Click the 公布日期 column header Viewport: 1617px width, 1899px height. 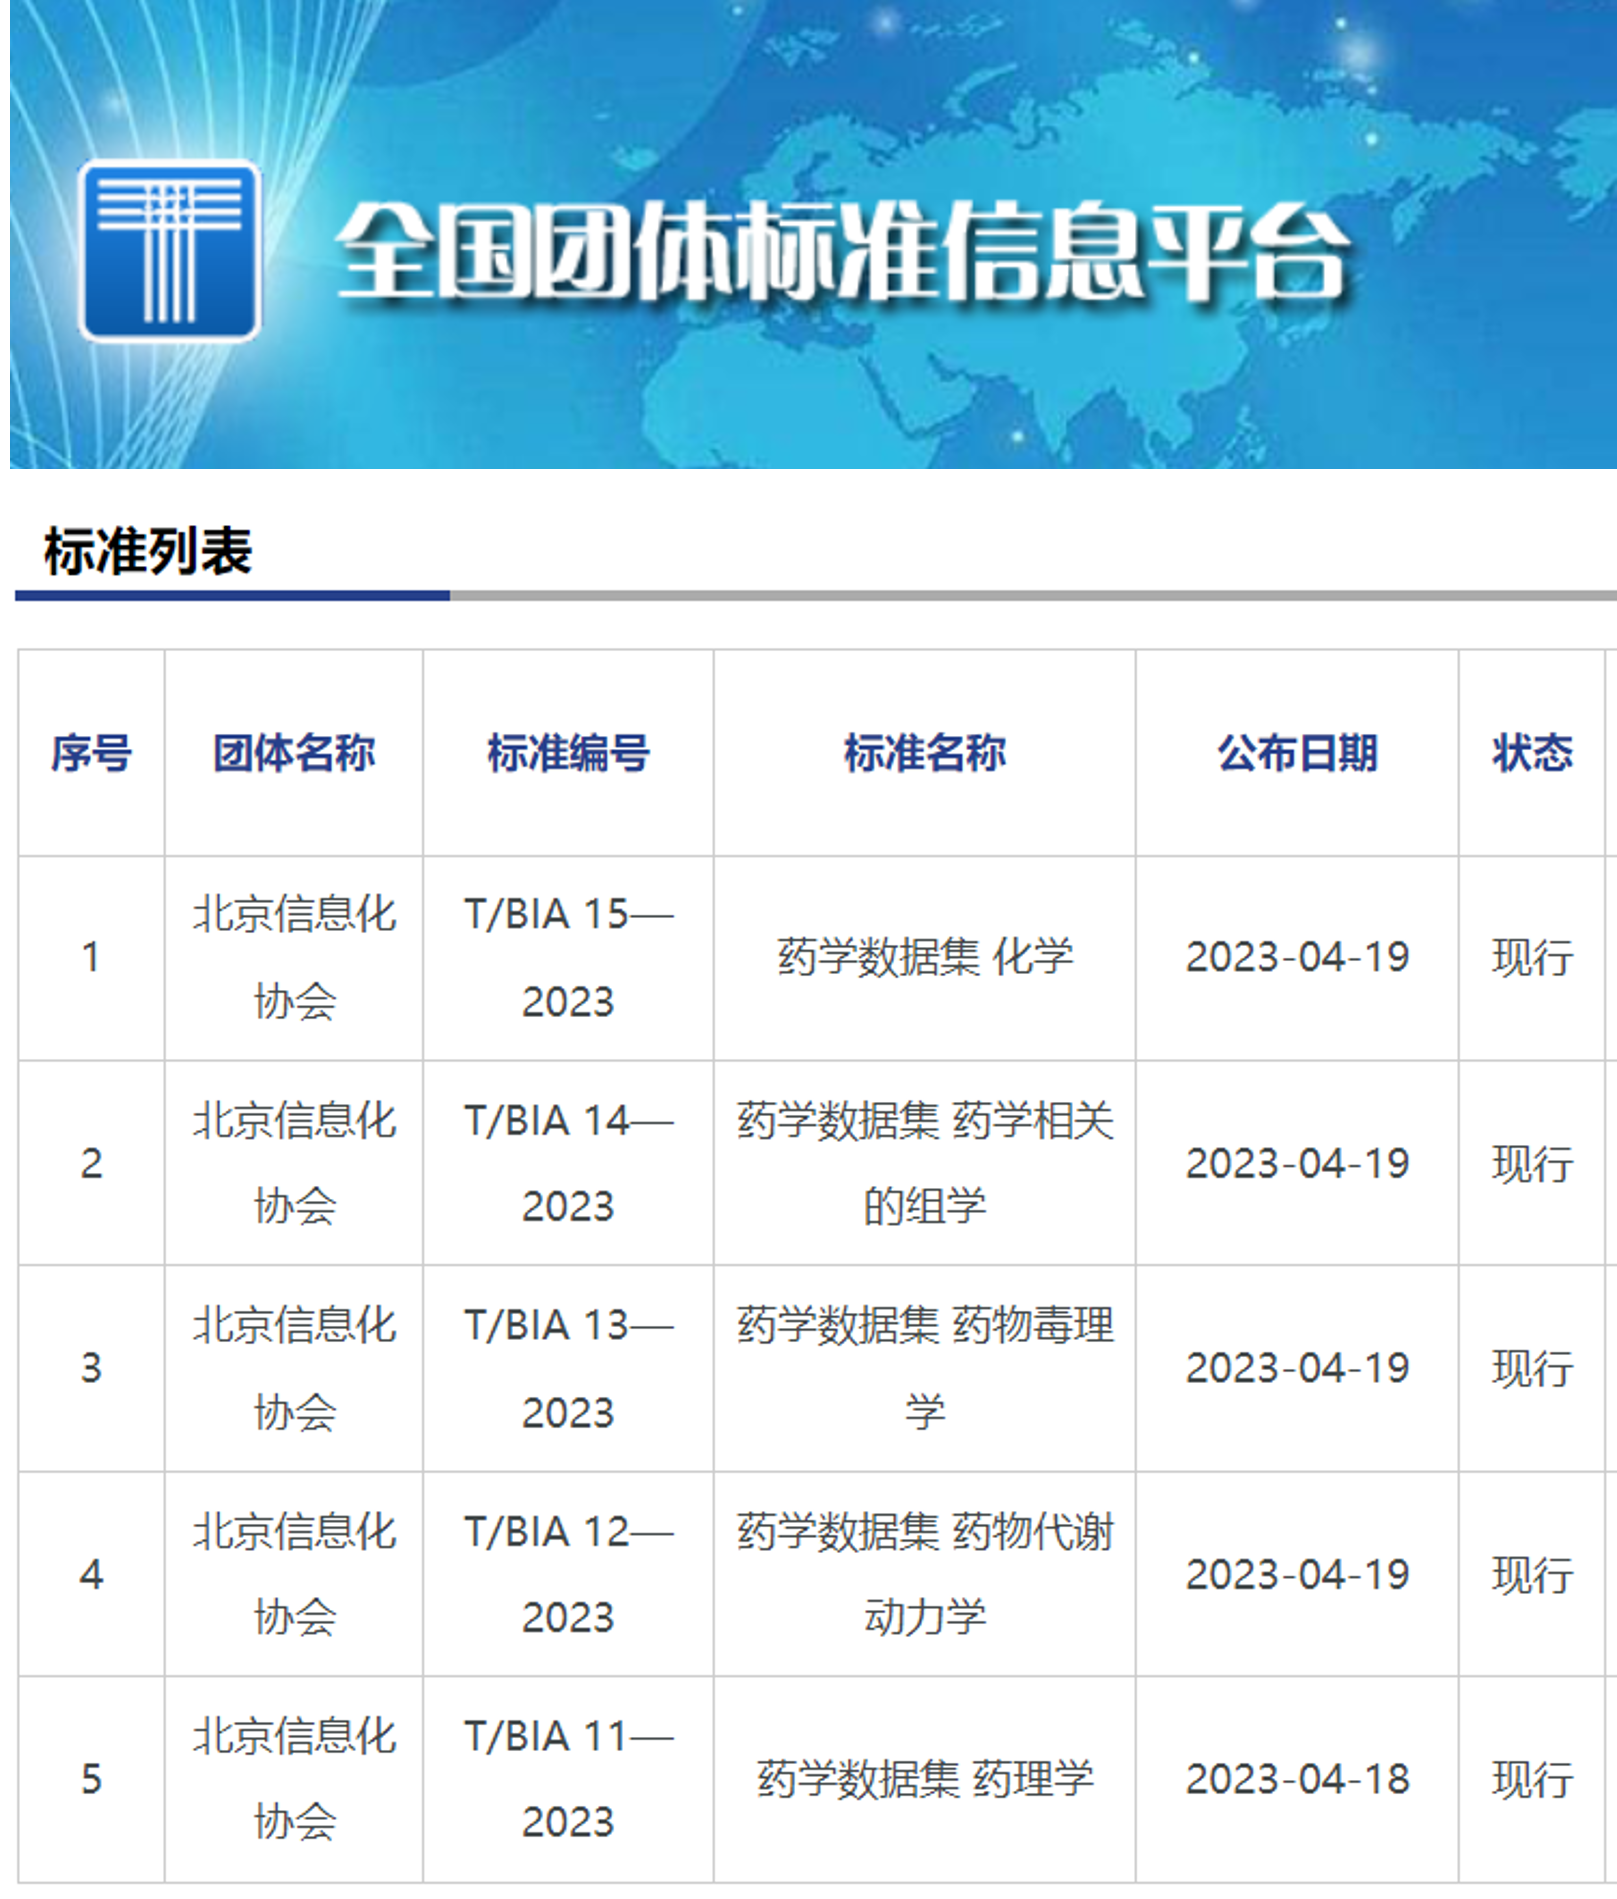tap(1297, 753)
